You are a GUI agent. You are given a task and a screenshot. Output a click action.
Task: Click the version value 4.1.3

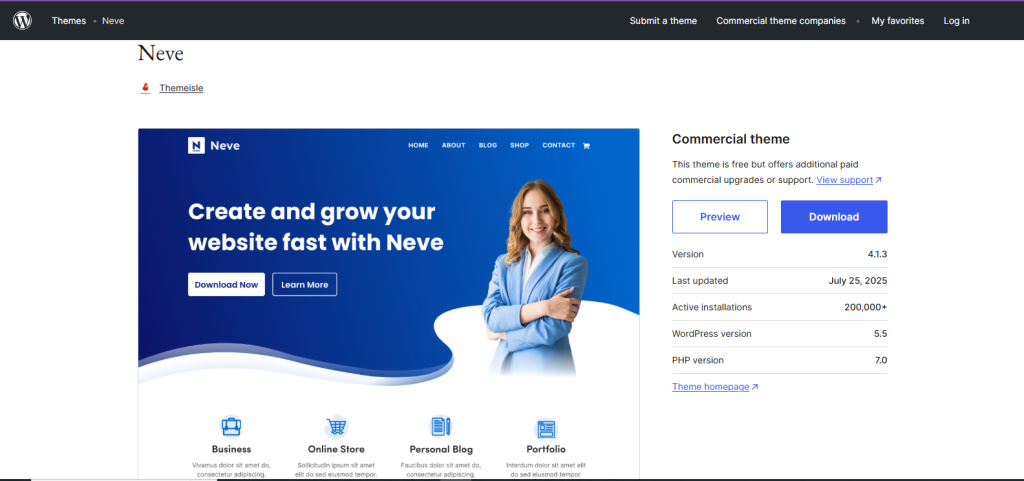(877, 254)
